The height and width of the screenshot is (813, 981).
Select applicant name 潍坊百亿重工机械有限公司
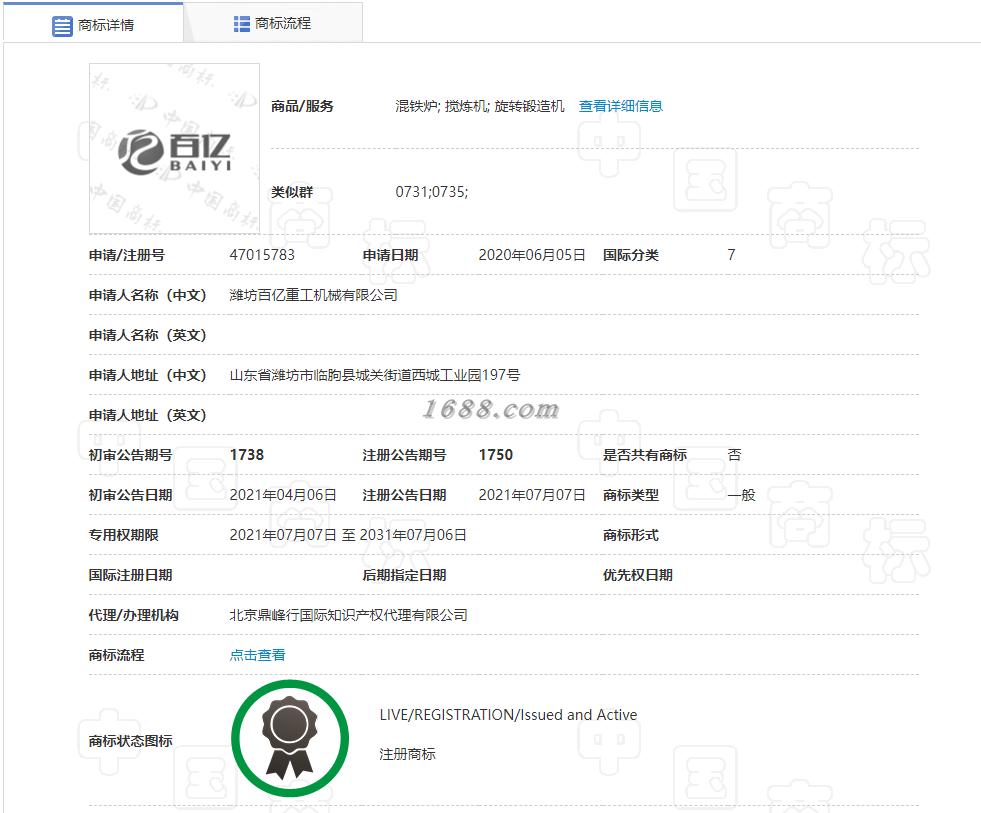coord(313,295)
